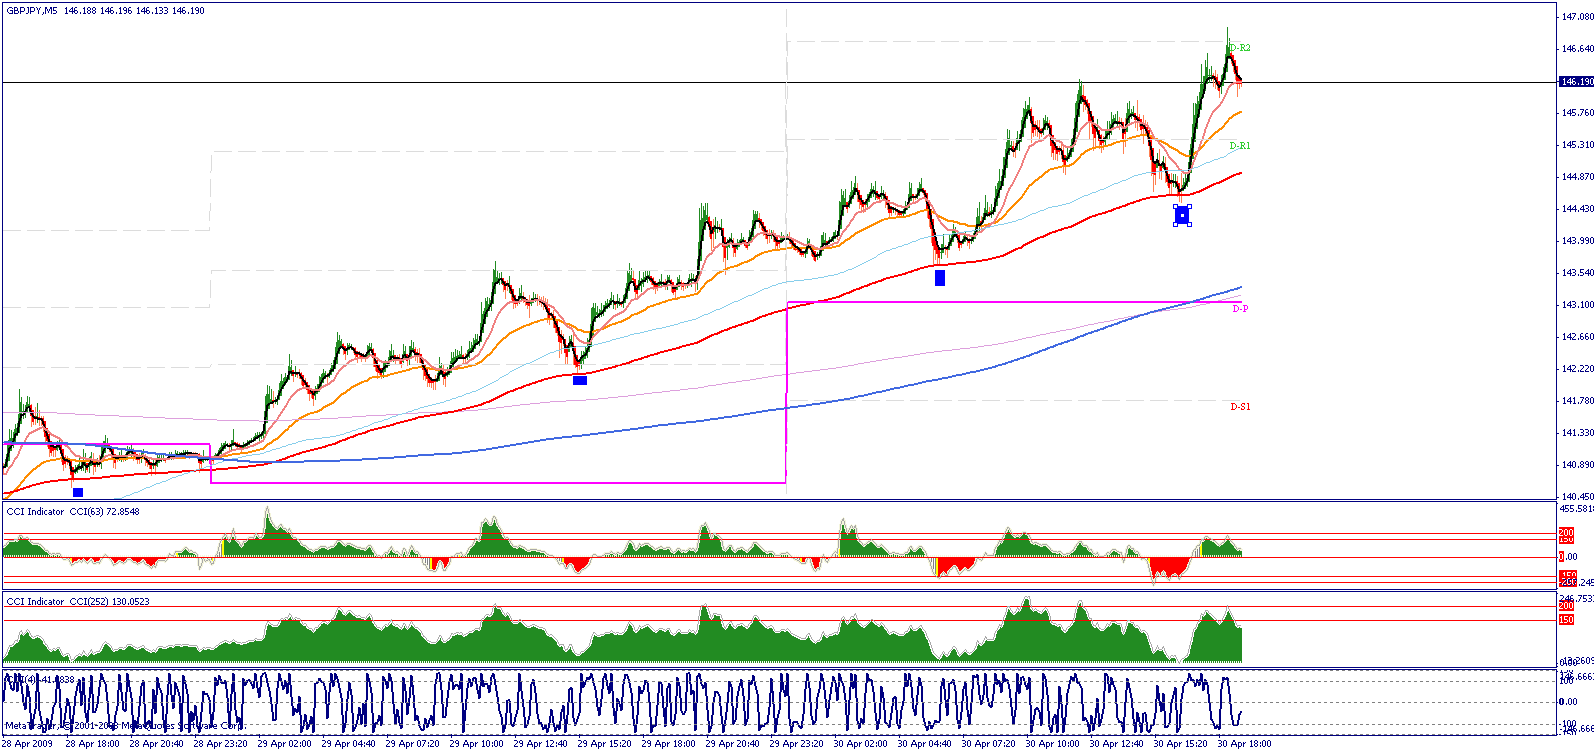
Task: Click the 30 Apr 04:40 time label
Action: pyautogui.click(x=925, y=744)
